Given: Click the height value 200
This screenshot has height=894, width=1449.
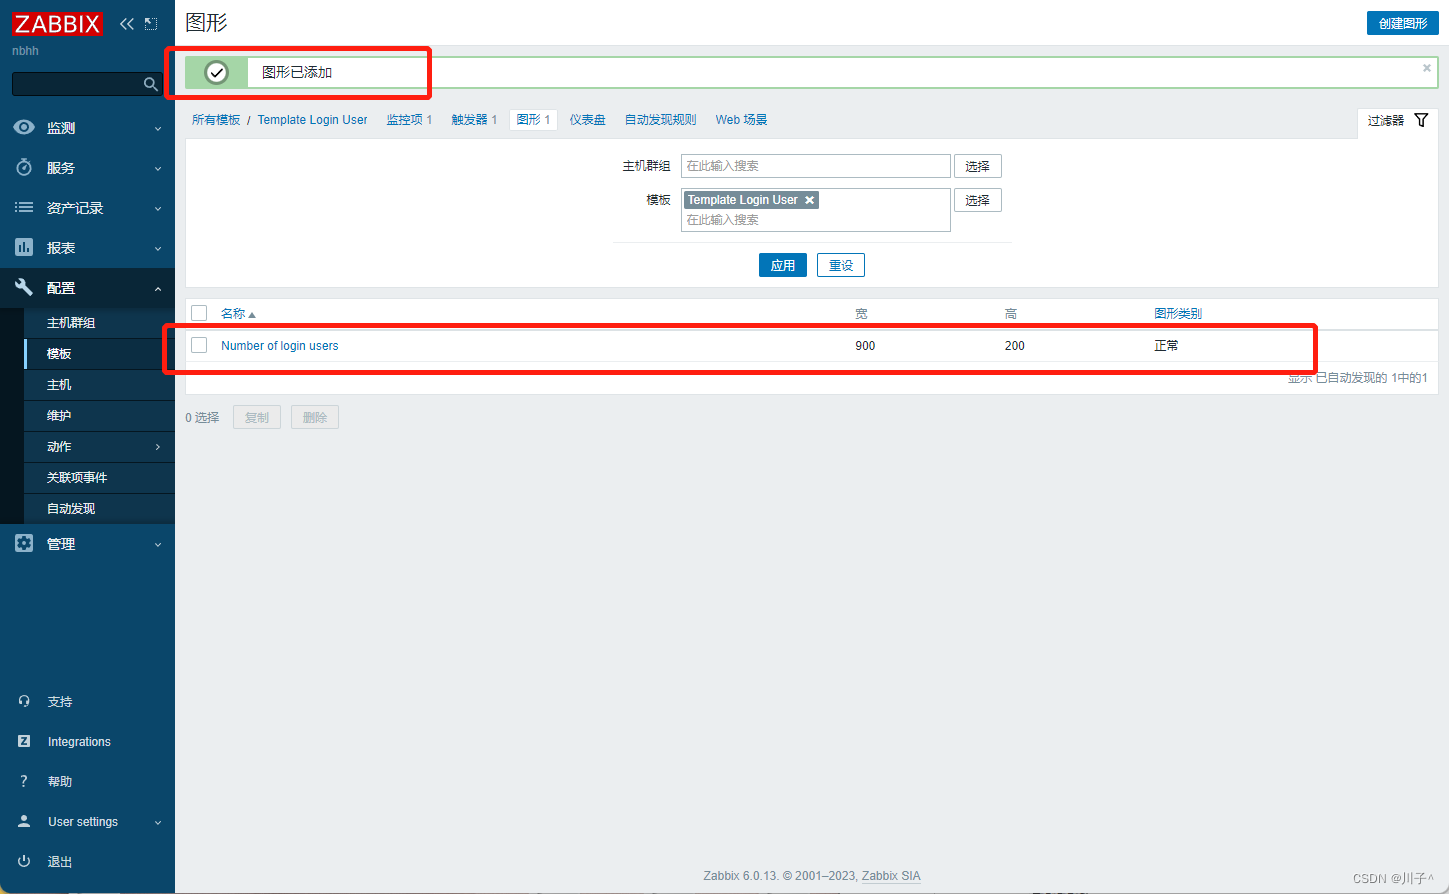Looking at the screenshot, I should 1014,345.
